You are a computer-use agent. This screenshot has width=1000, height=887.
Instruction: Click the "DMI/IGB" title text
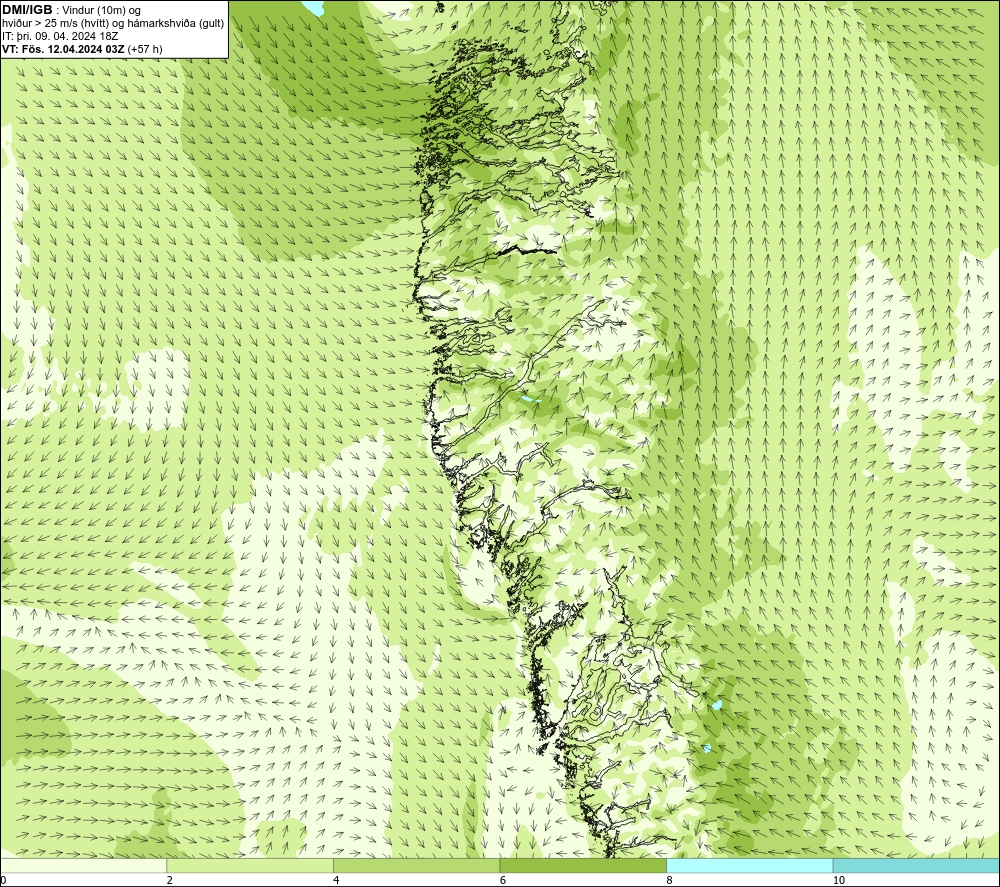point(27,10)
